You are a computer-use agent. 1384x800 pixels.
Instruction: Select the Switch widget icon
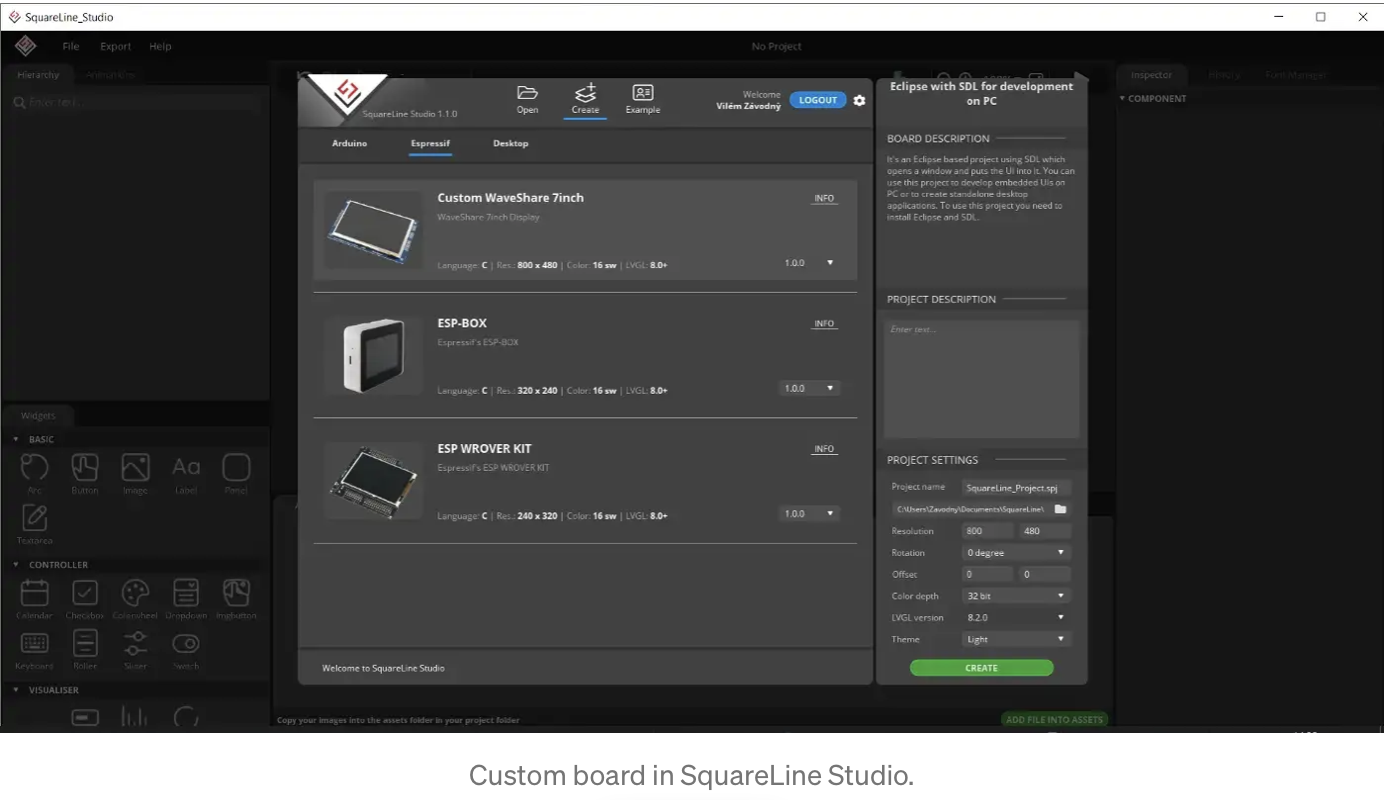(186, 644)
